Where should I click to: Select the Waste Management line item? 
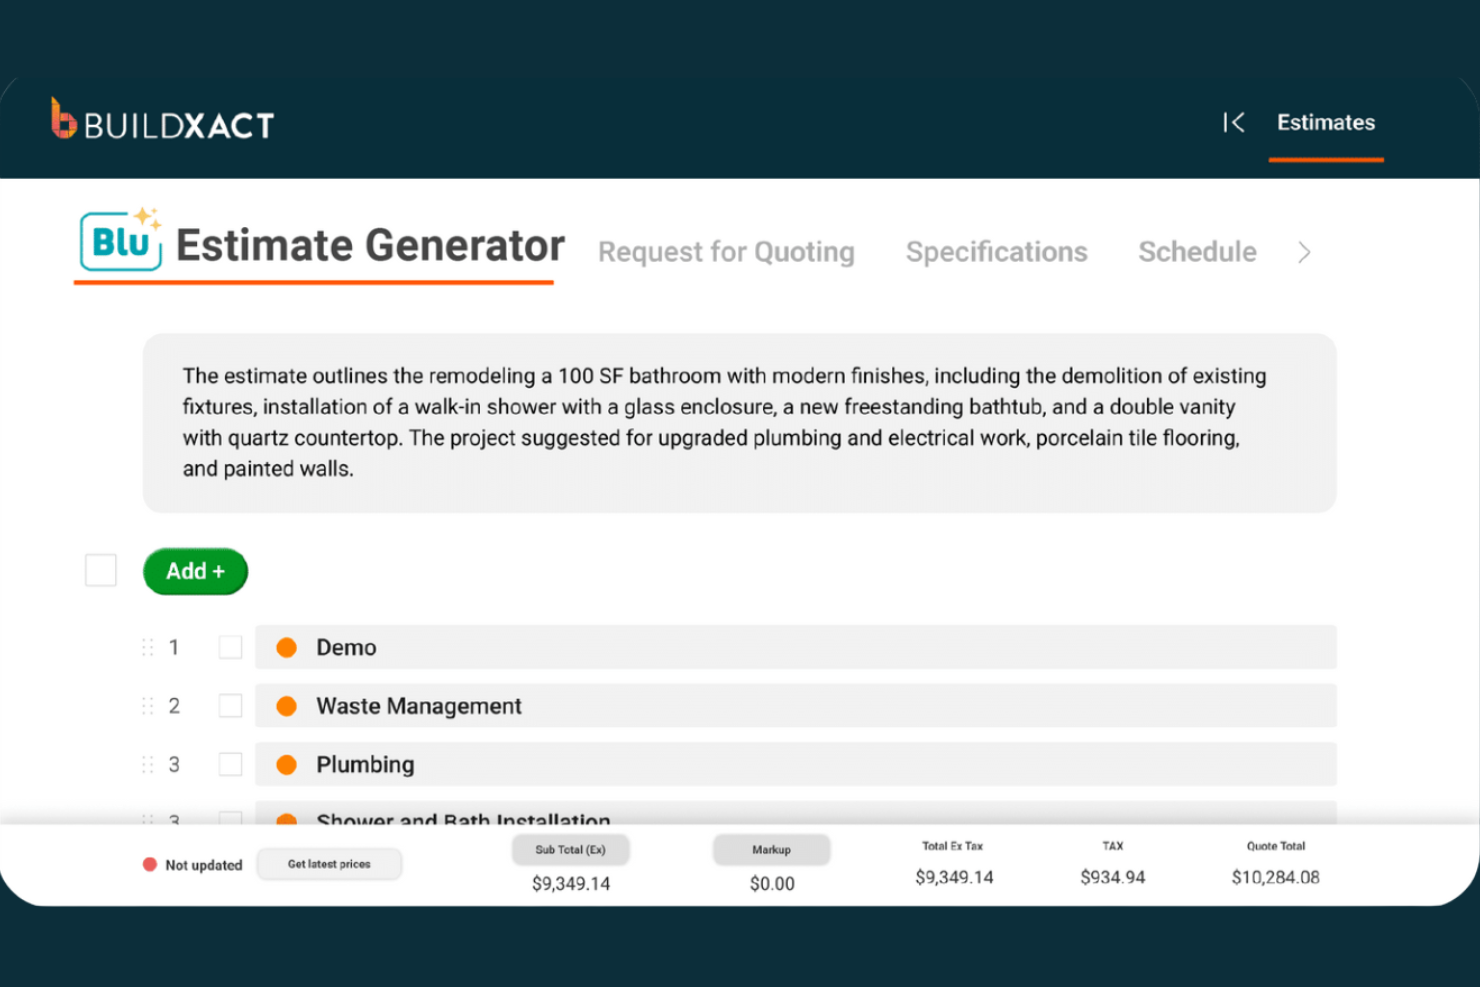[x=419, y=705]
